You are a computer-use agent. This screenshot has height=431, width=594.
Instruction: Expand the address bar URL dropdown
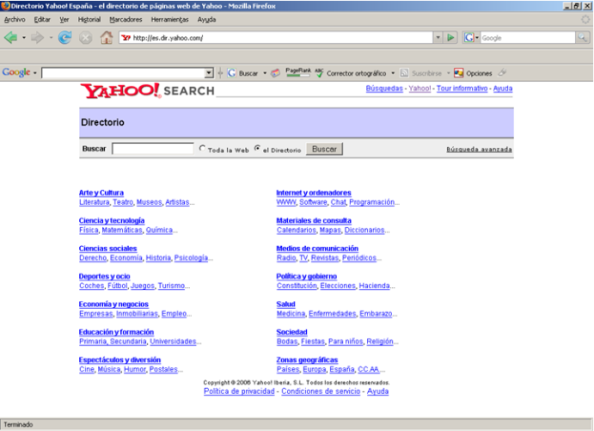pyautogui.click(x=438, y=37)
